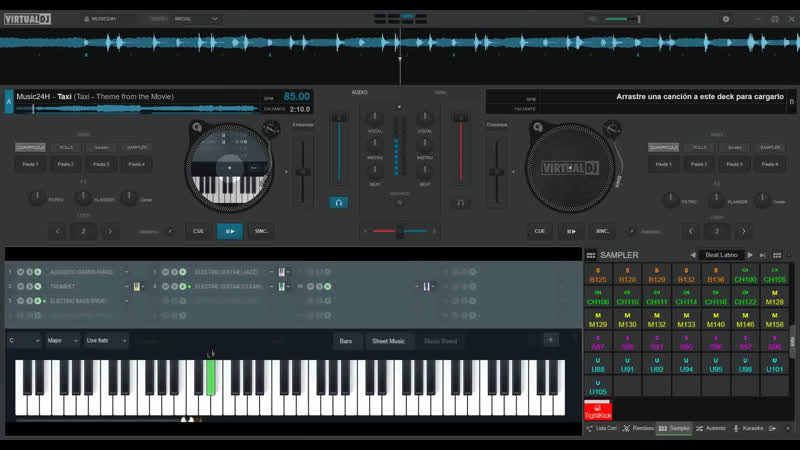Open the Beat Latino bank selector

coord(721,255)
